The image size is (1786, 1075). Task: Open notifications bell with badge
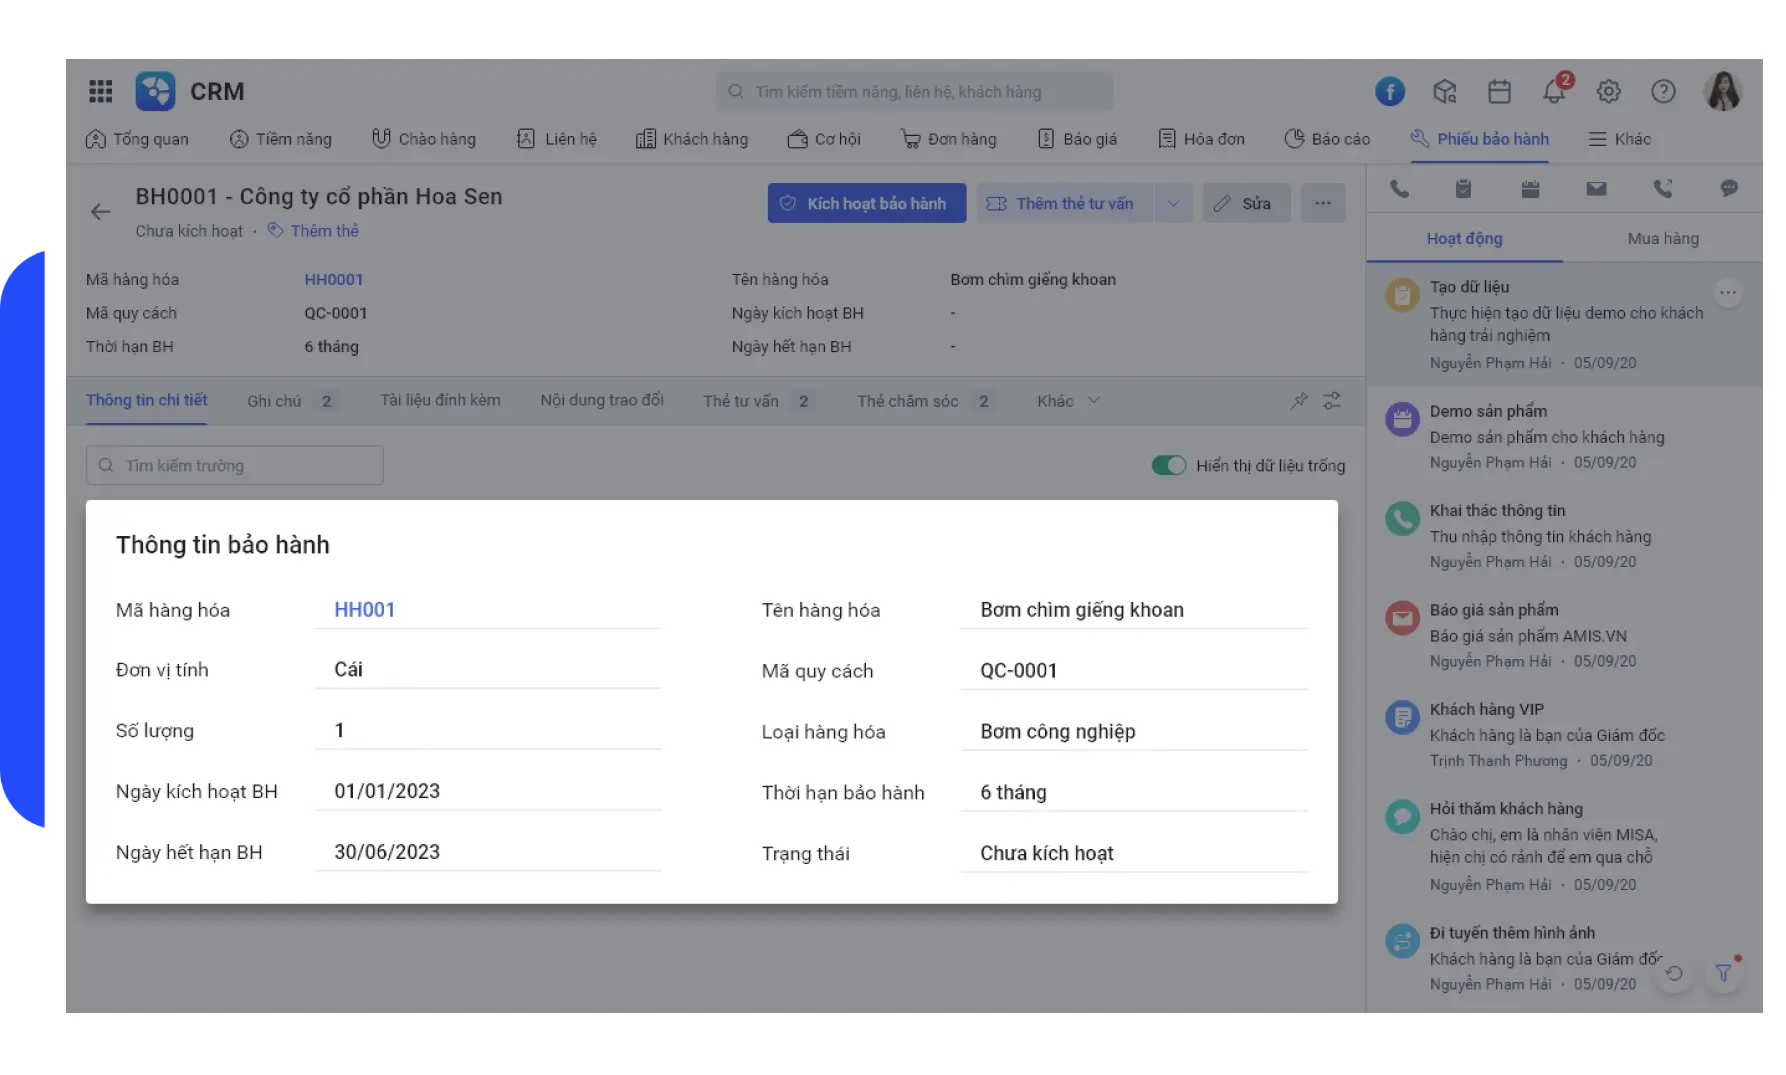point(1555,89)
